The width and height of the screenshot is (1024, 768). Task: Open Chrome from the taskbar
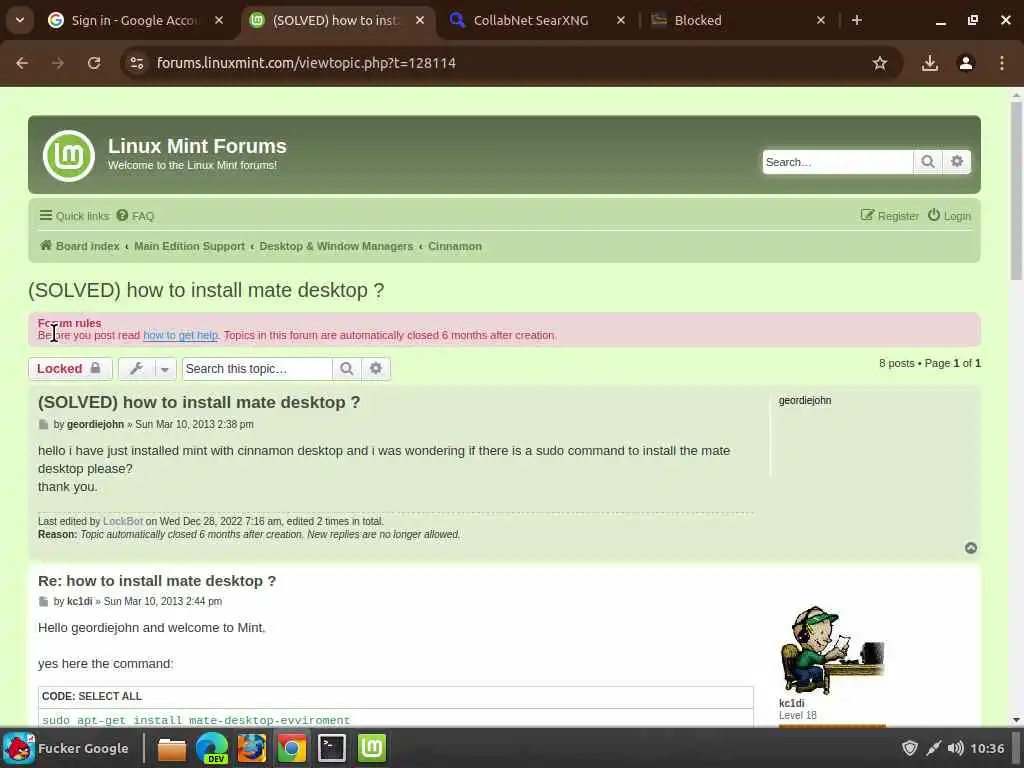pos(292,748)
